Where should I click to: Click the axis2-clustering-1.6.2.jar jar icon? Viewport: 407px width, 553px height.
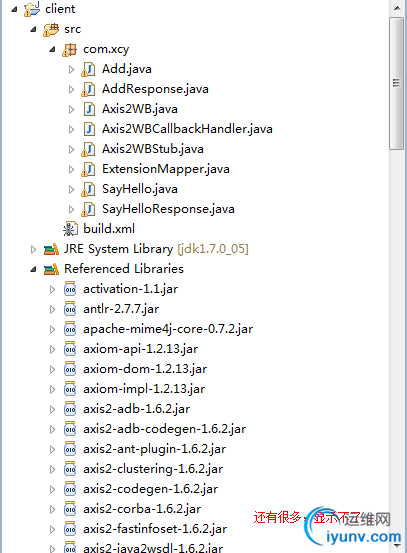[70, 469]
